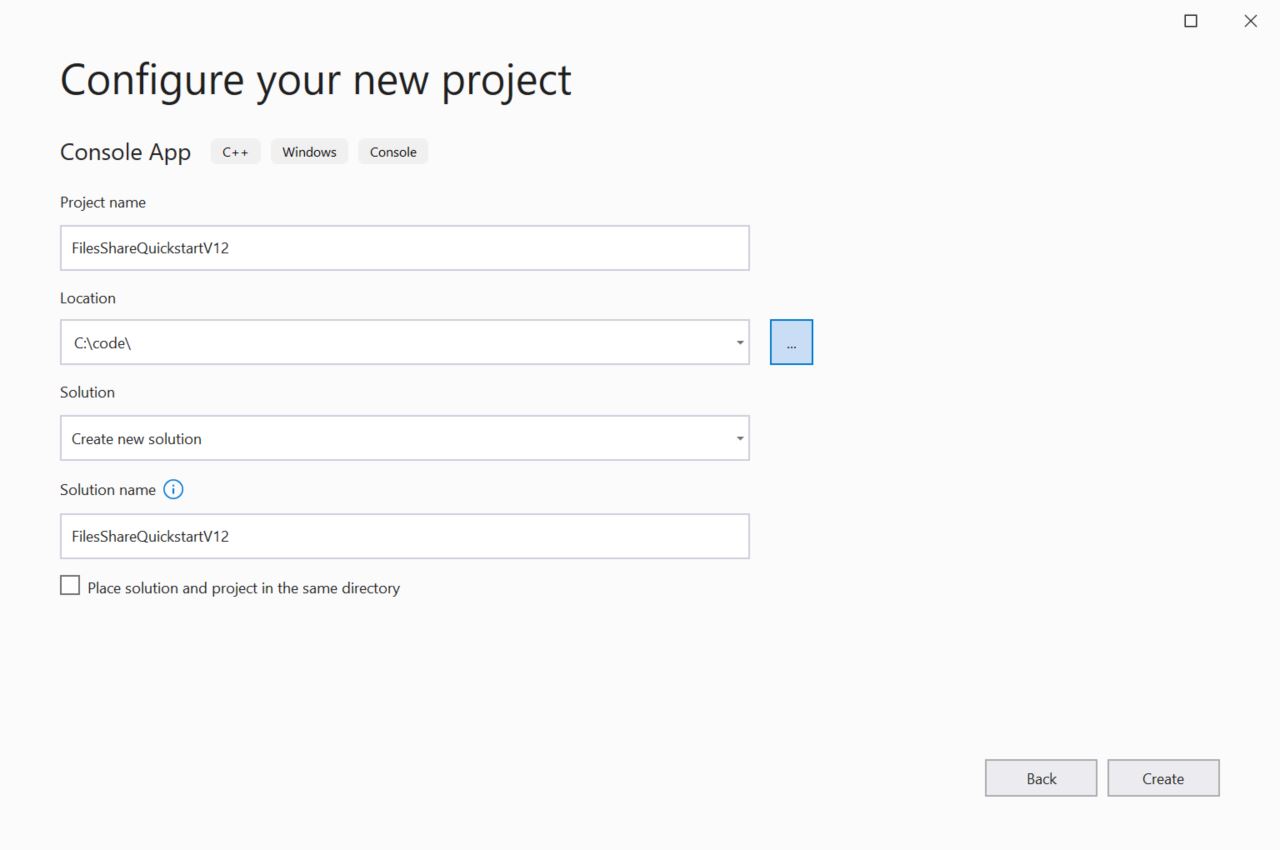Close the new project dialog
Screen dimensions: 1280x850
1250,20
